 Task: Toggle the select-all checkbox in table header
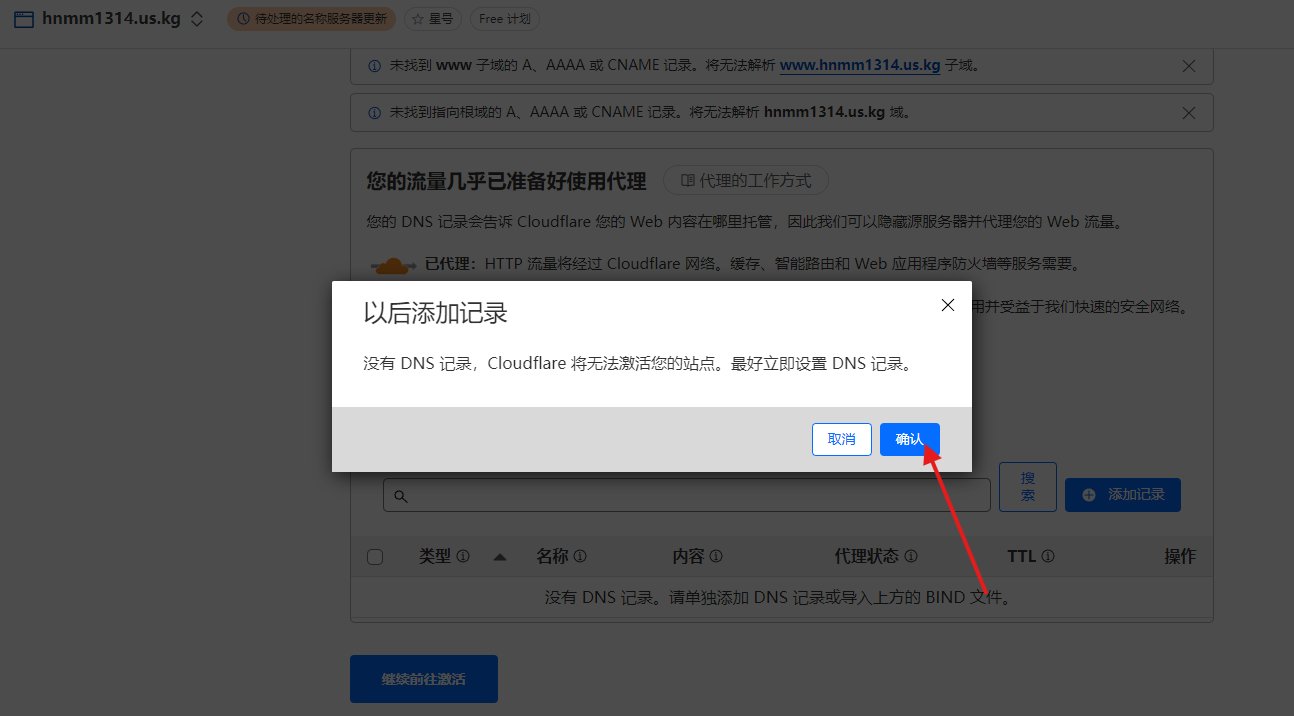[375, 557]
